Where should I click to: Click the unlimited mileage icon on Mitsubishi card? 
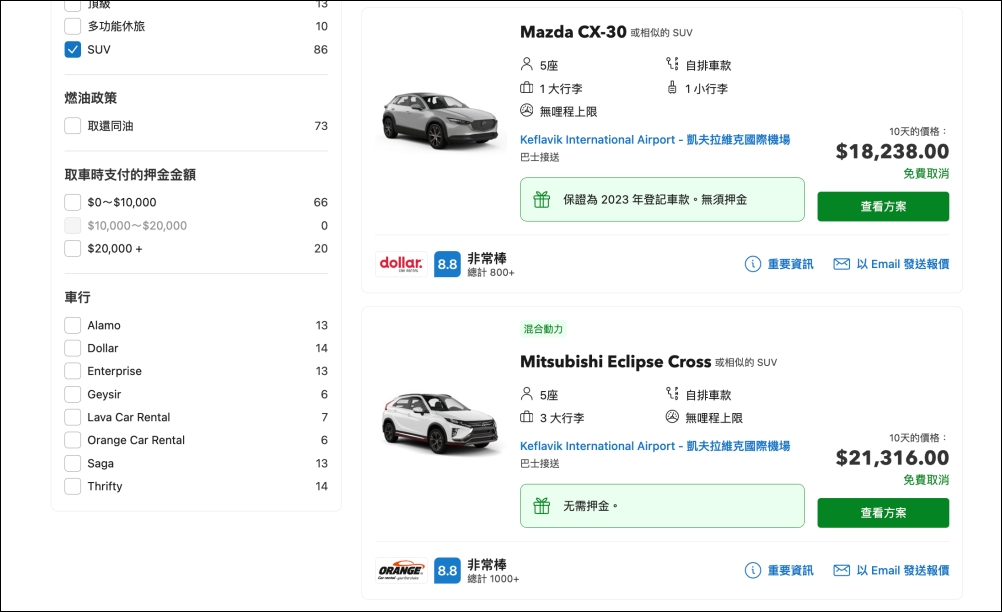[672, 417]
